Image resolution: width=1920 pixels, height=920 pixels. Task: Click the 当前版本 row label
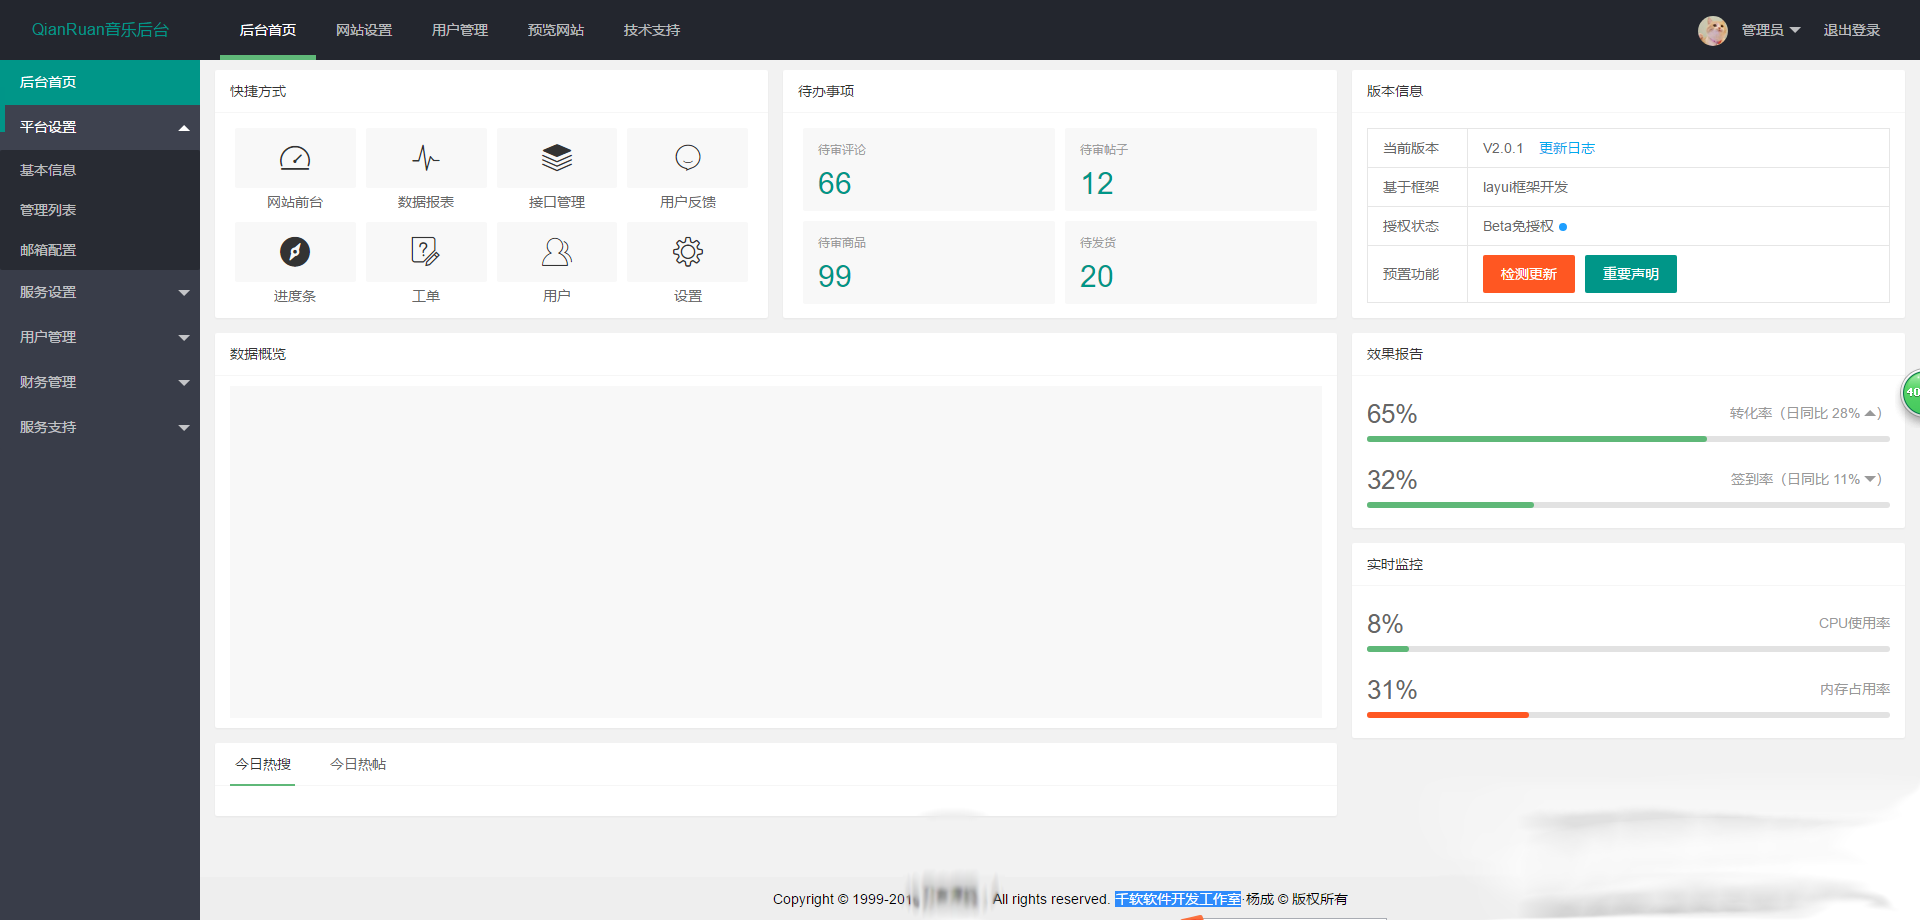click(x=1411, y=148)
